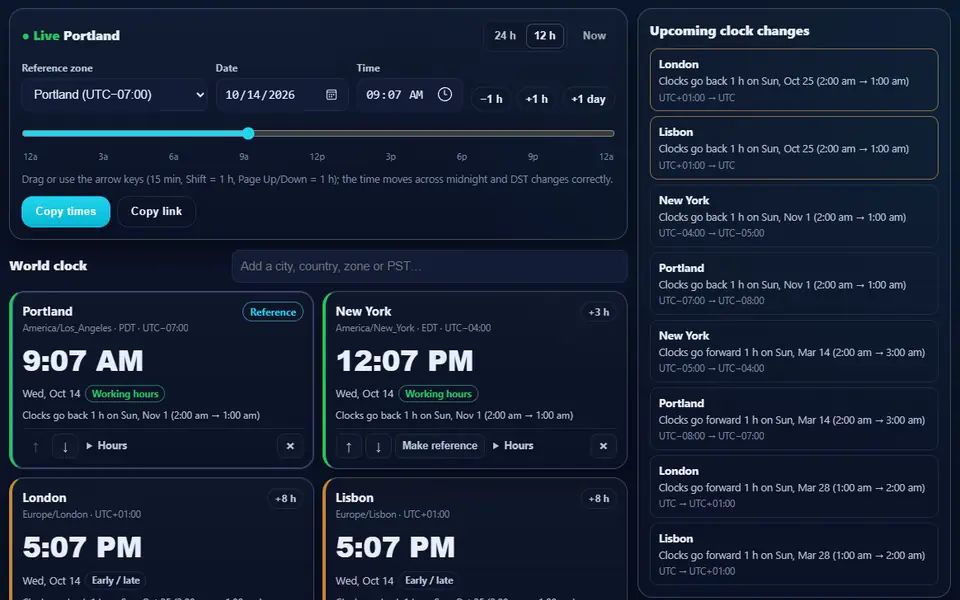
Task: Move Portland card up with arrow
Action: (x=36, y=446)
